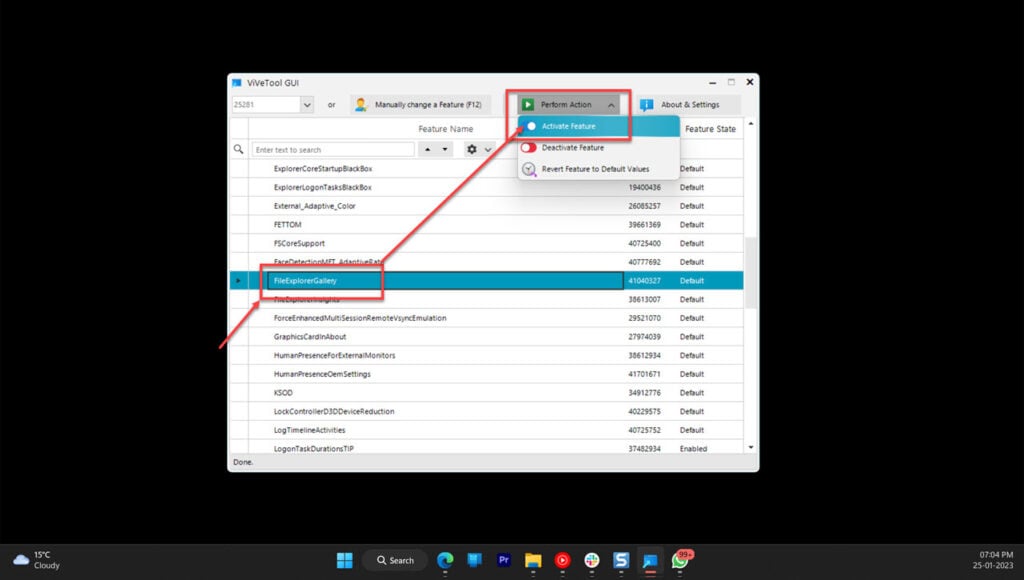Jump to next search match with down arrow
Screen dimensions: 1024x580
(x=445, y=150)
